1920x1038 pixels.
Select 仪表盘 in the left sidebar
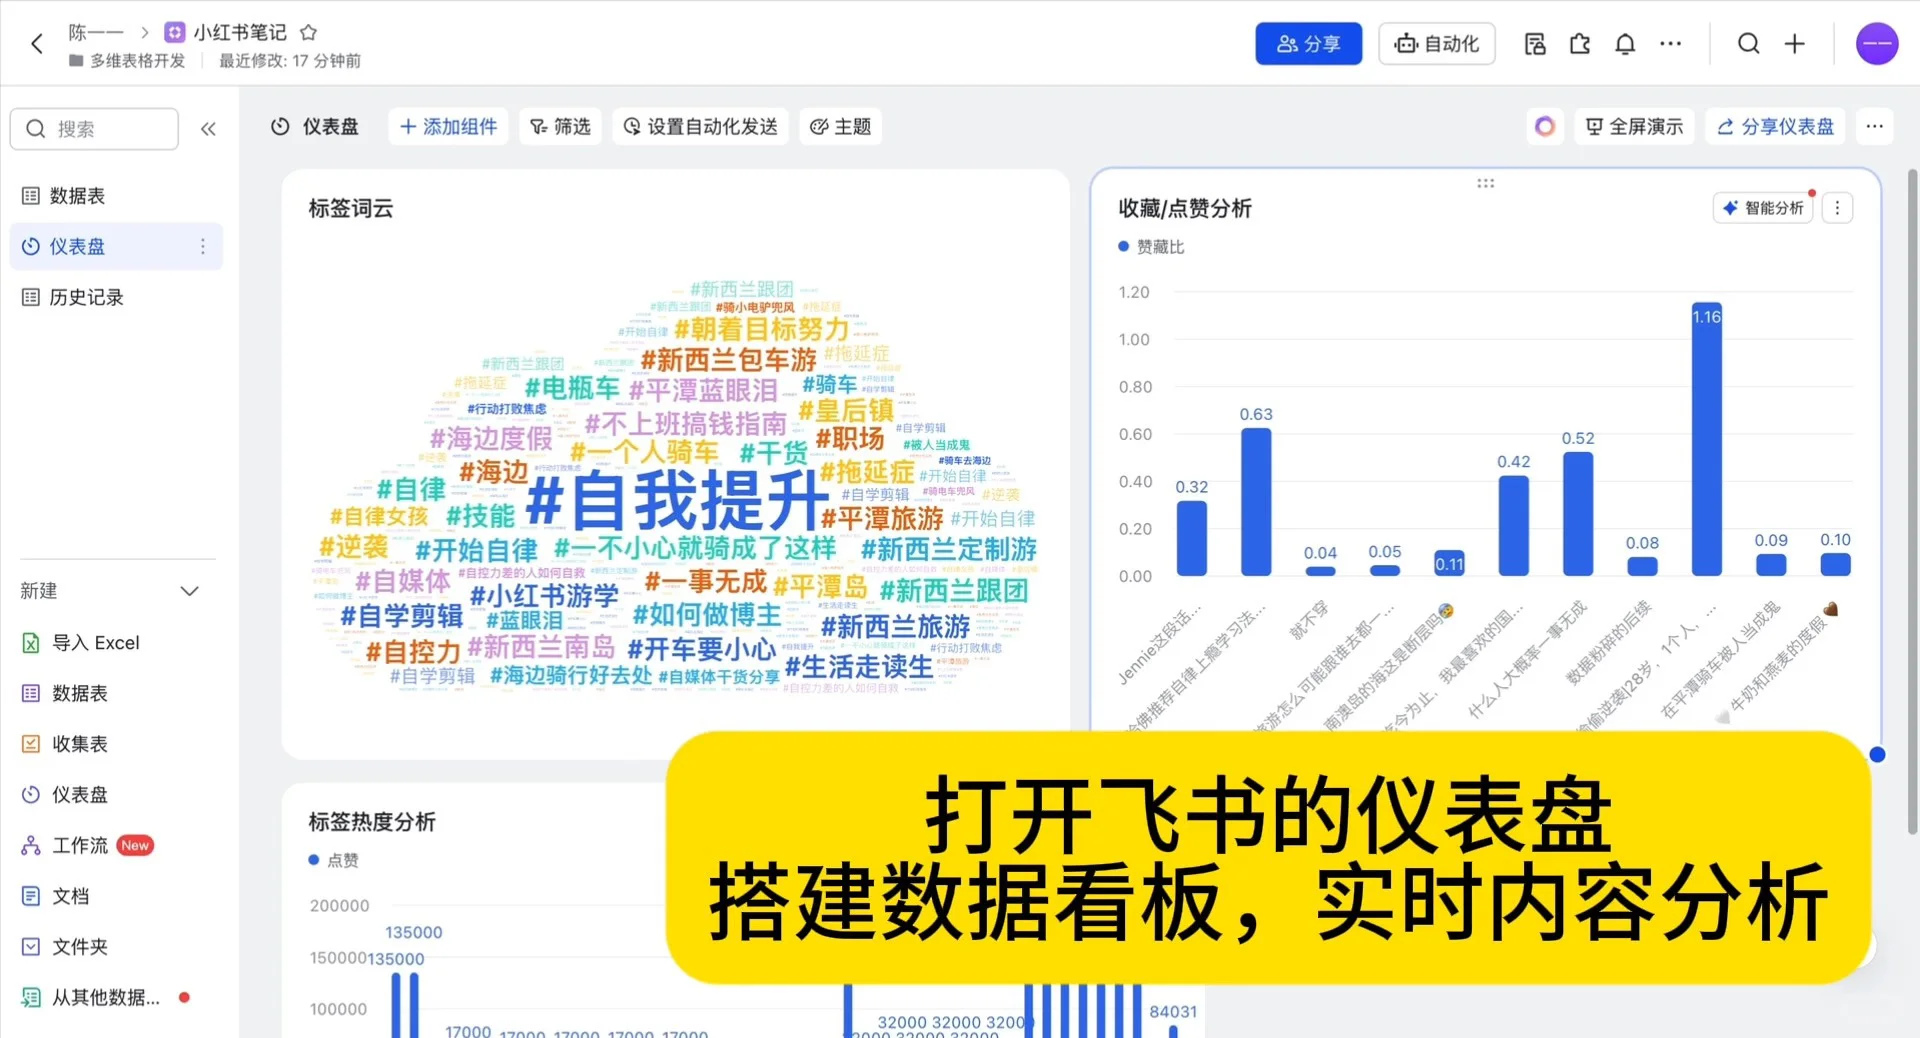coord(77,246)
